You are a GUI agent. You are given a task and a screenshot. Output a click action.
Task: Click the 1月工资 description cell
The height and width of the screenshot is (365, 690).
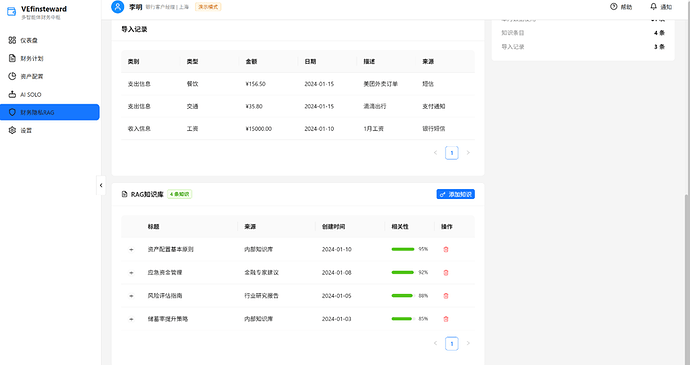[374, 129]
